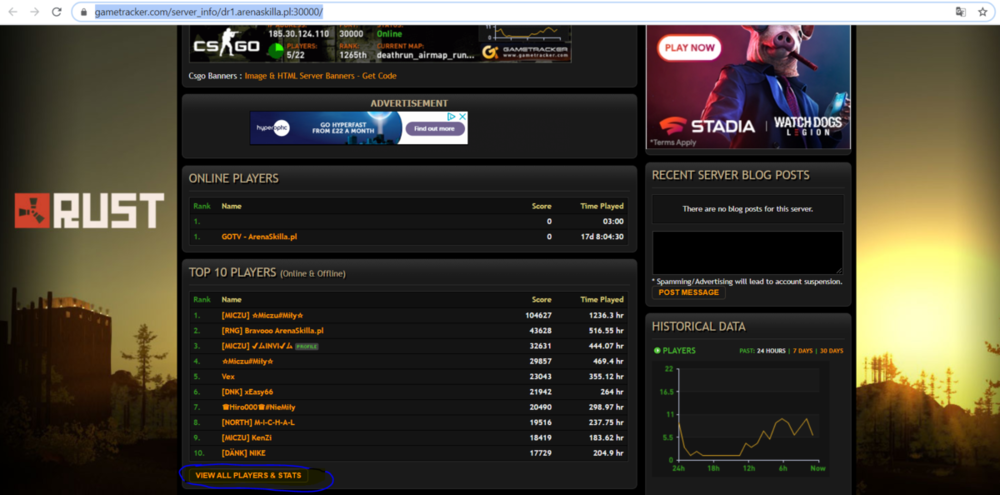Click the 1265th rank value in banner
1000x495 pixels.
pos(353,54)
